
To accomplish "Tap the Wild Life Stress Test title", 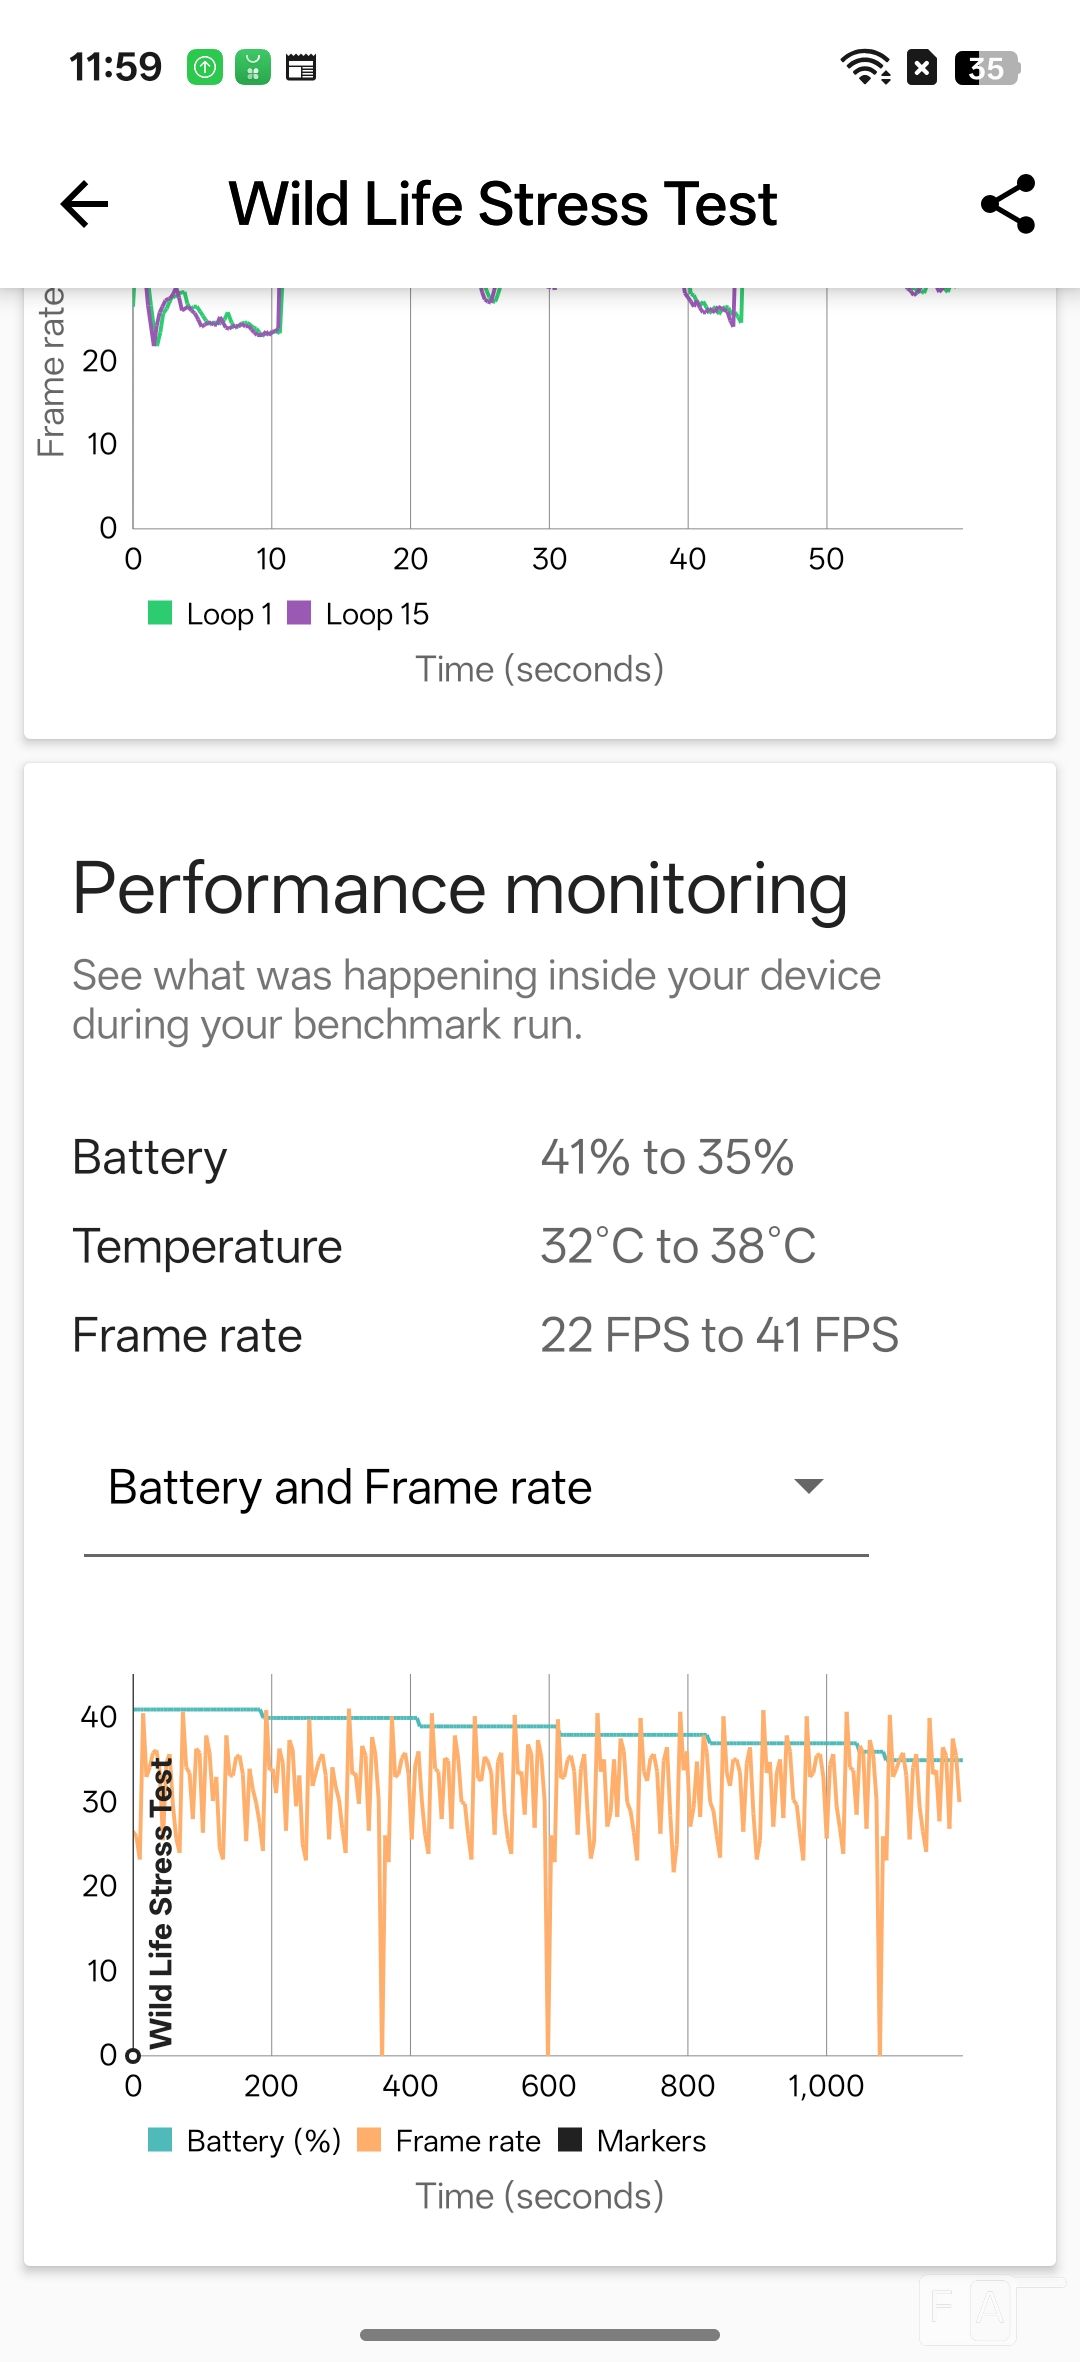I will 503,204.
